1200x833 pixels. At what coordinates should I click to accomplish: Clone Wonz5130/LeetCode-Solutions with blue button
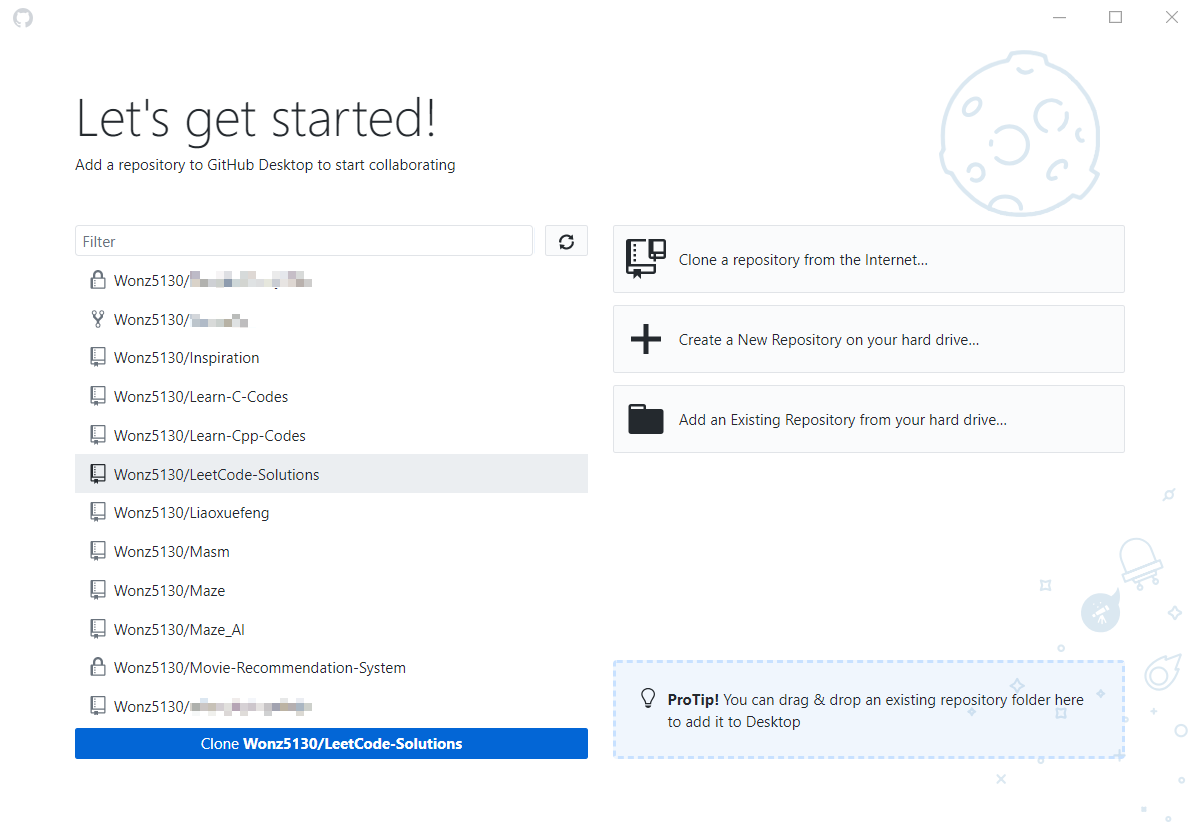point(331,743)
